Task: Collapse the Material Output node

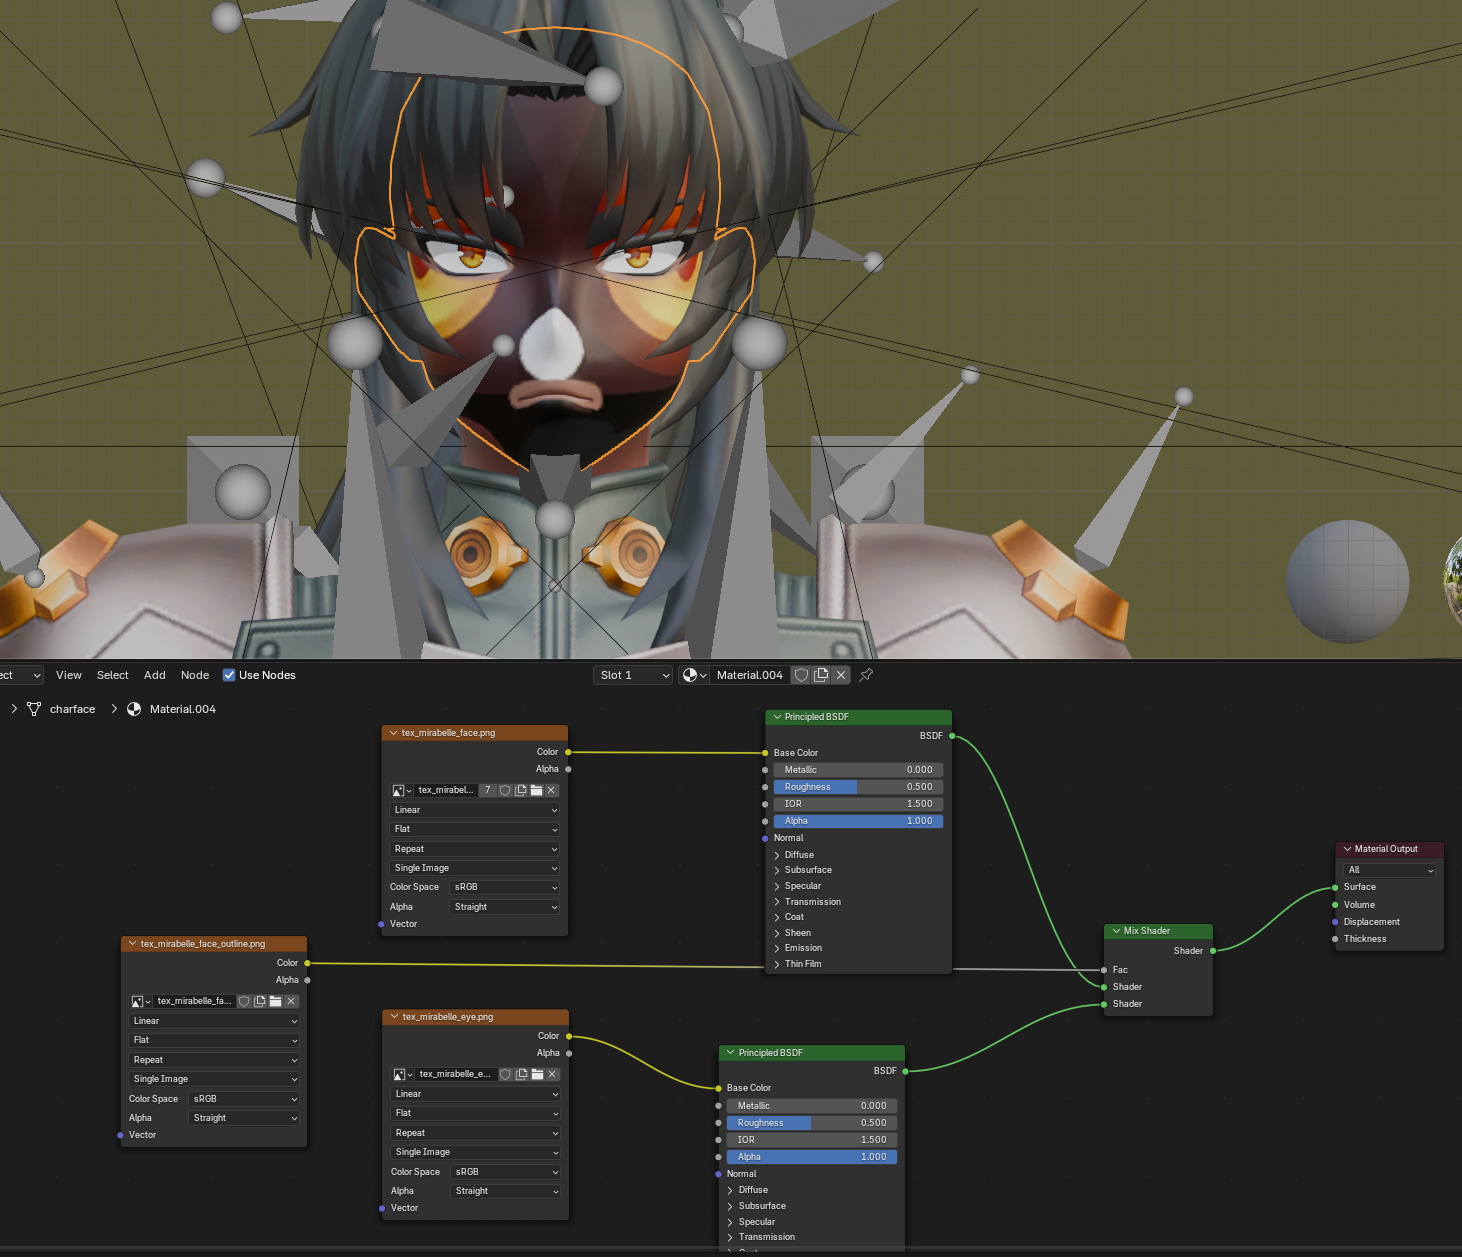Action: pyautogui.click(x=1347, y=849)
